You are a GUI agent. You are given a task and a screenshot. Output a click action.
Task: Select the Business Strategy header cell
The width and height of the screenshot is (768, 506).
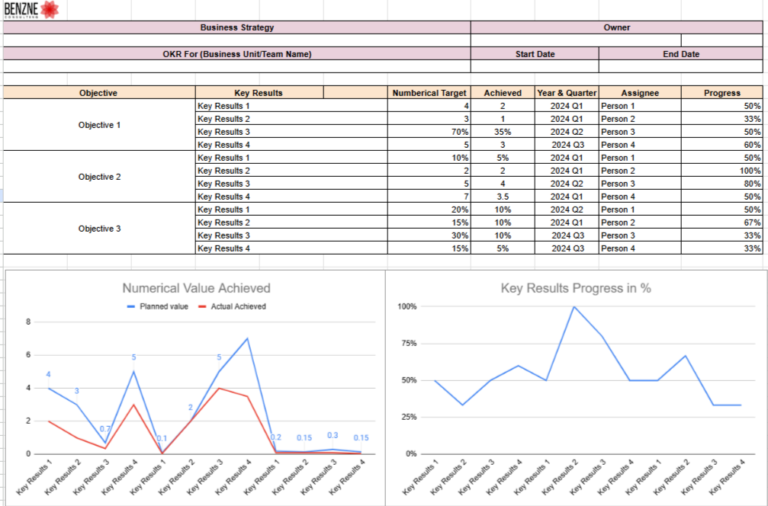237,27
